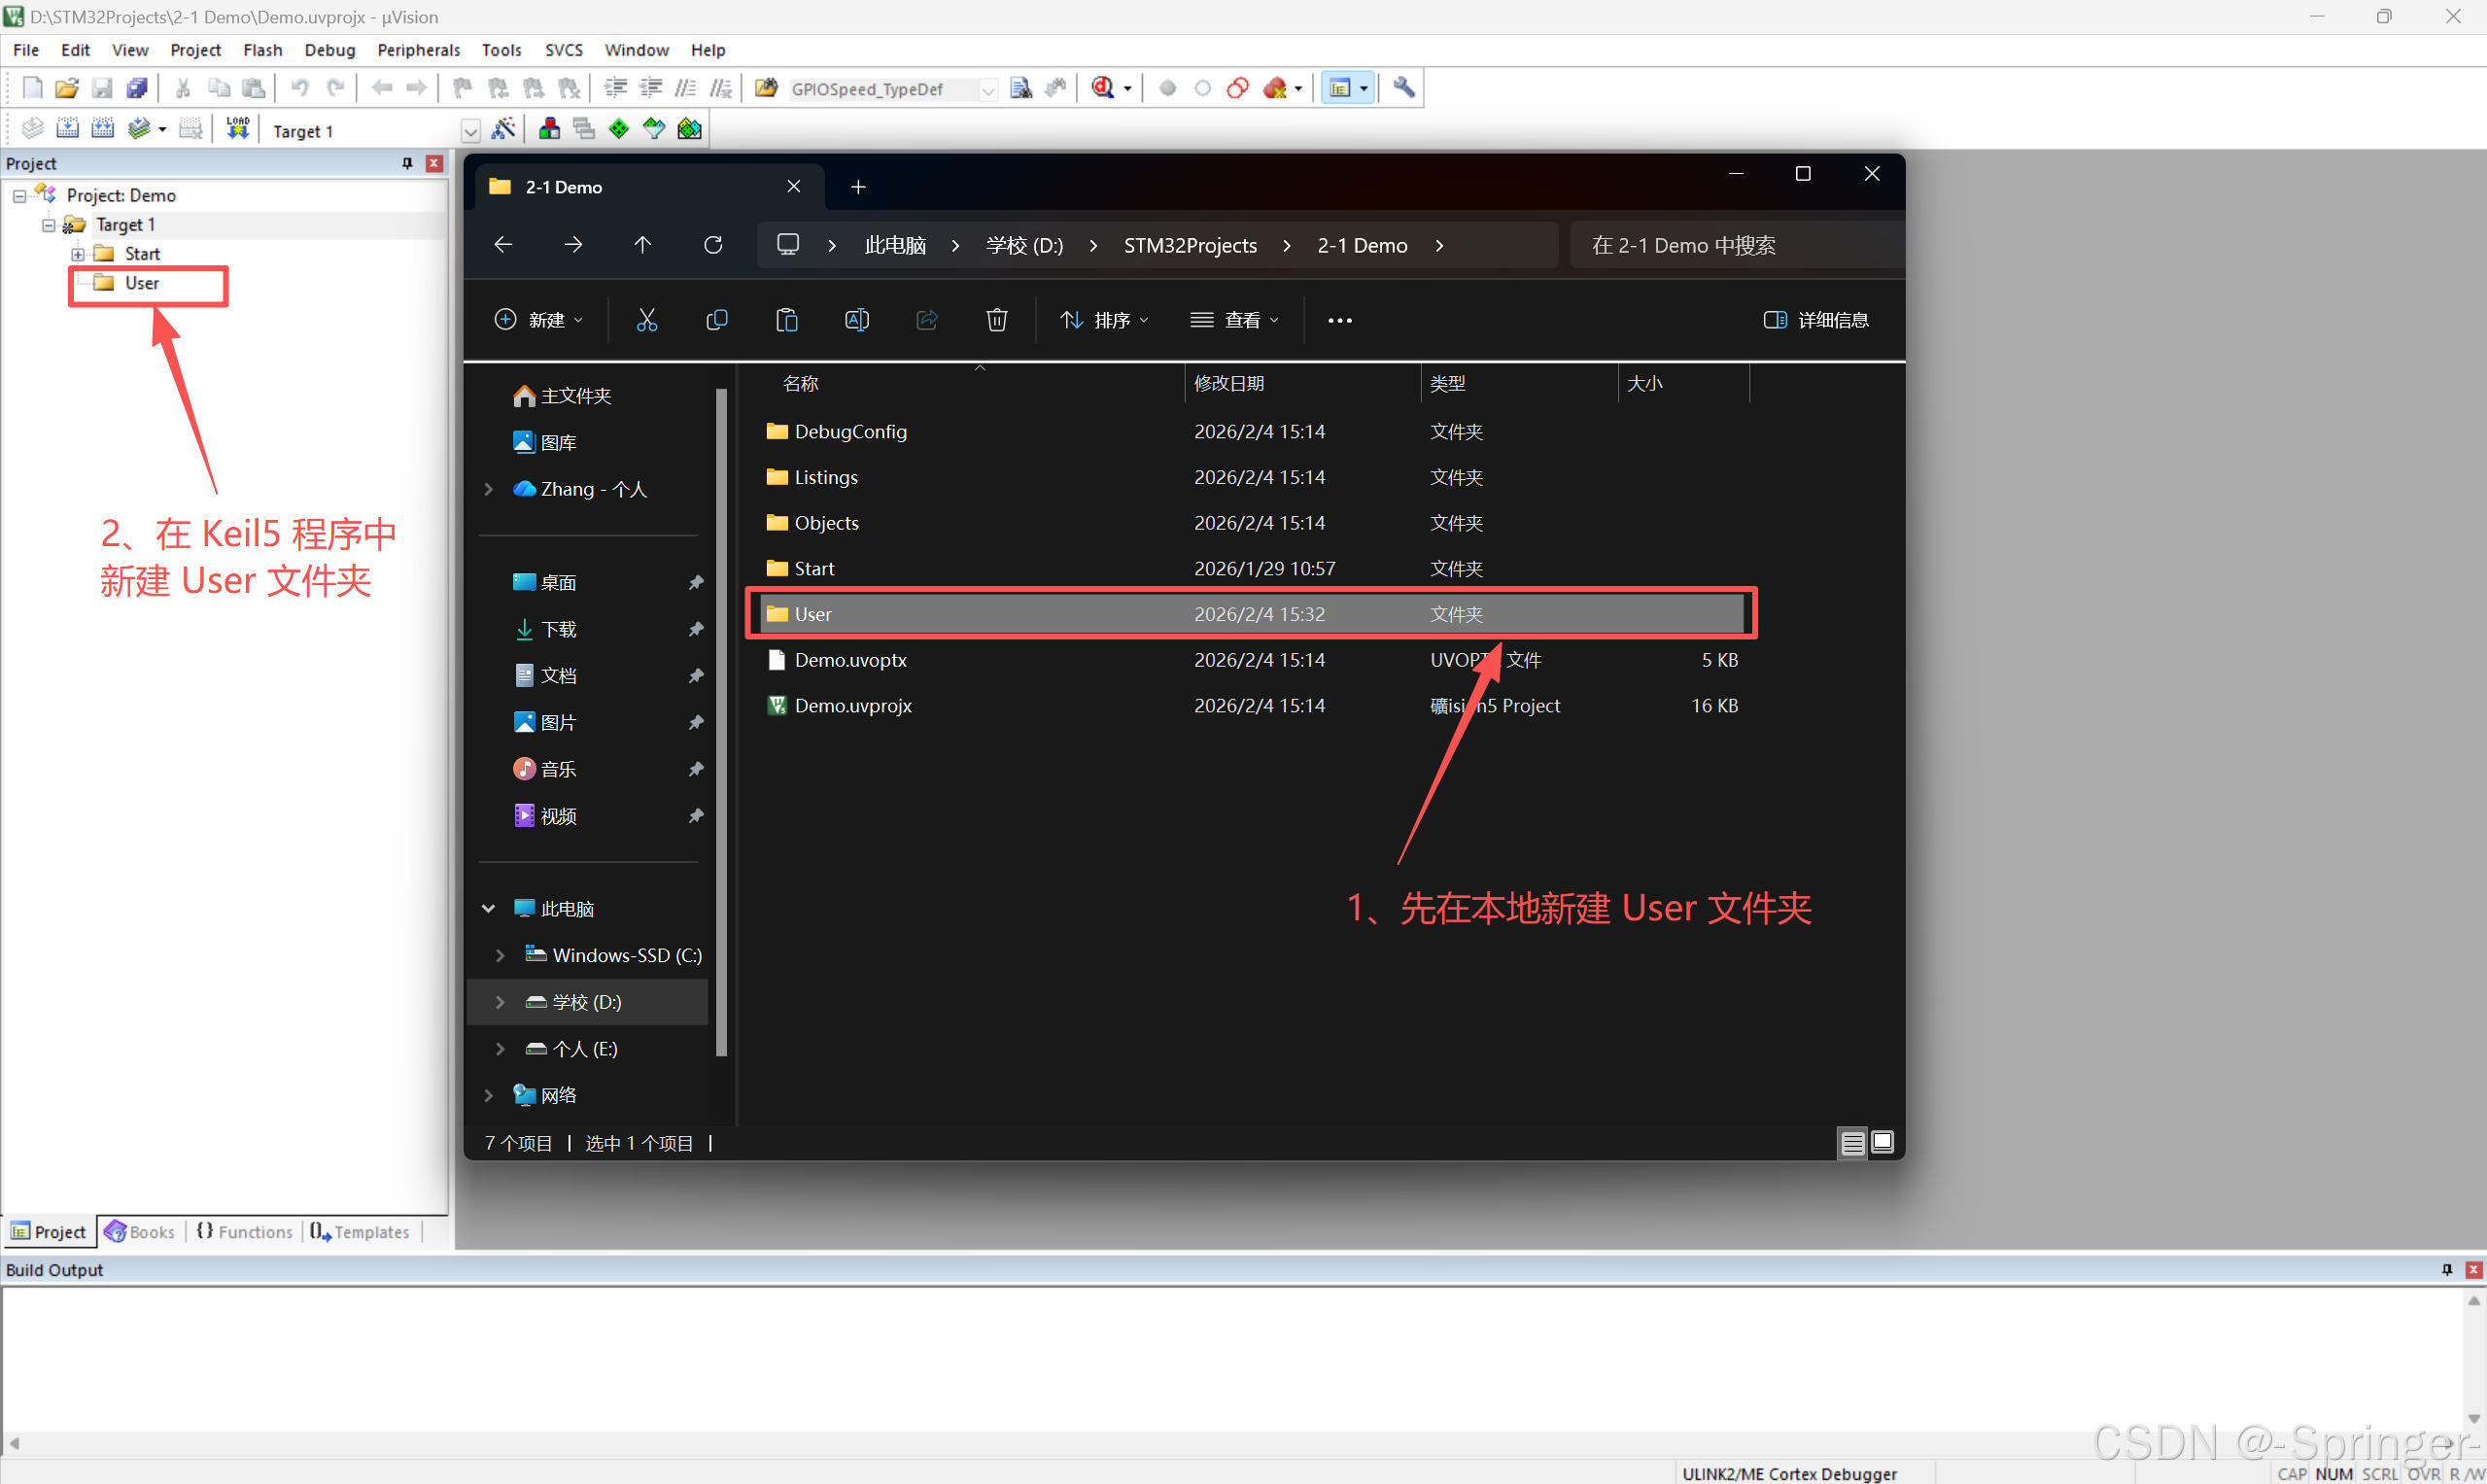This screenshot has height=1484, width=2487.
Task: Click the Build target icon
Action: coord(67,129)
